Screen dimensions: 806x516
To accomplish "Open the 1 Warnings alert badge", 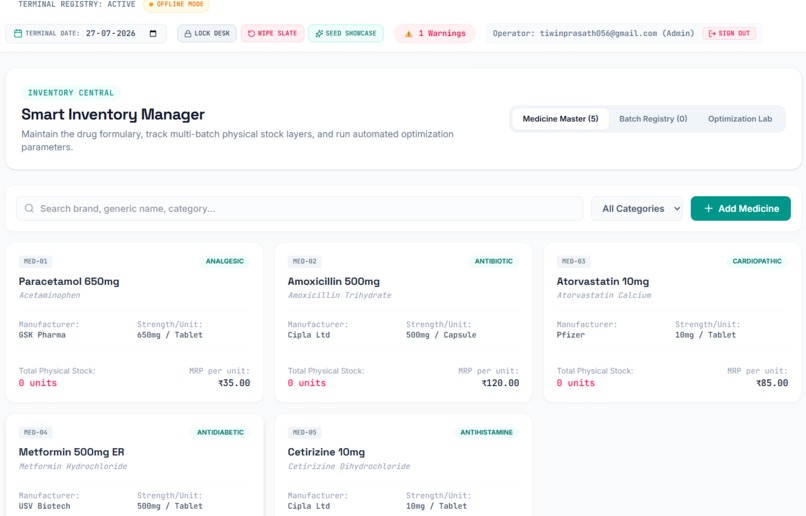I will coord(435,33).
